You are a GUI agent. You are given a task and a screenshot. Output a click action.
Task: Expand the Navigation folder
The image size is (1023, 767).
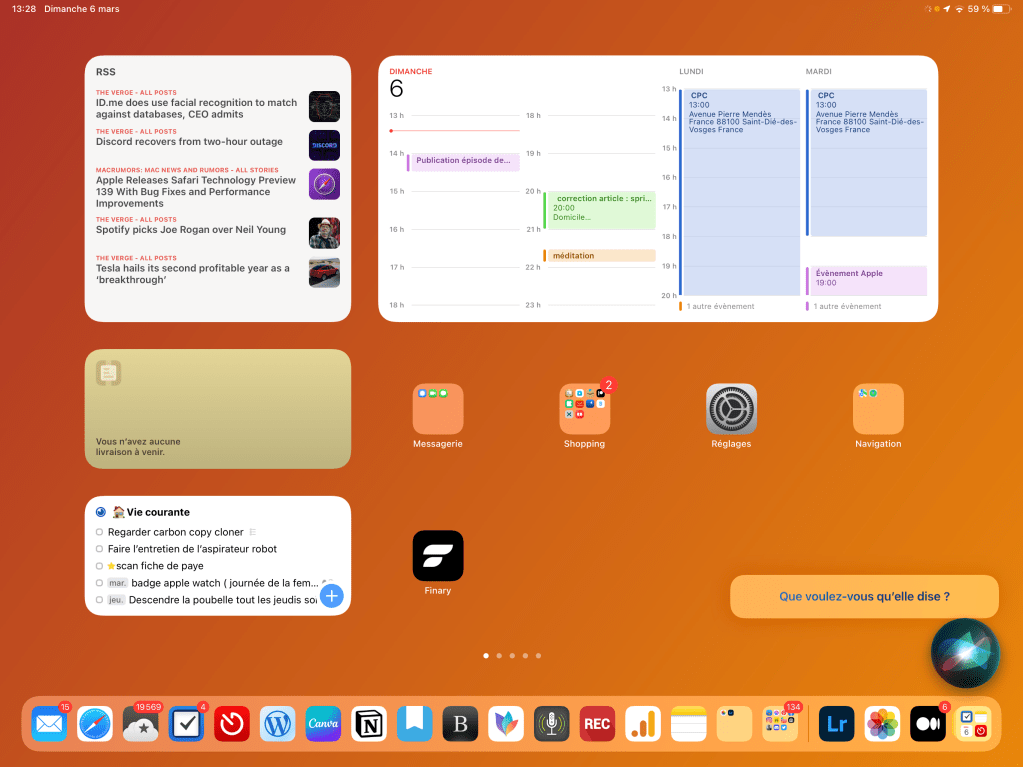coord(878,409)
